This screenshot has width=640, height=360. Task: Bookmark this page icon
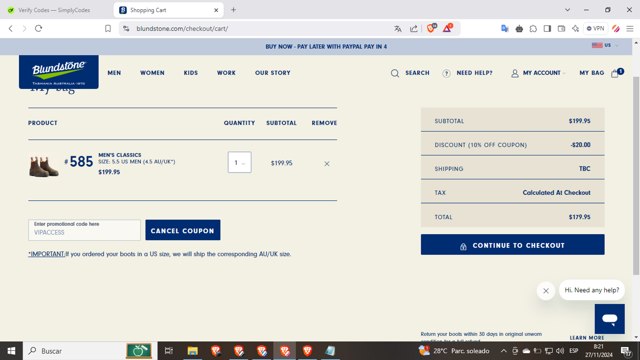point(108,29)
